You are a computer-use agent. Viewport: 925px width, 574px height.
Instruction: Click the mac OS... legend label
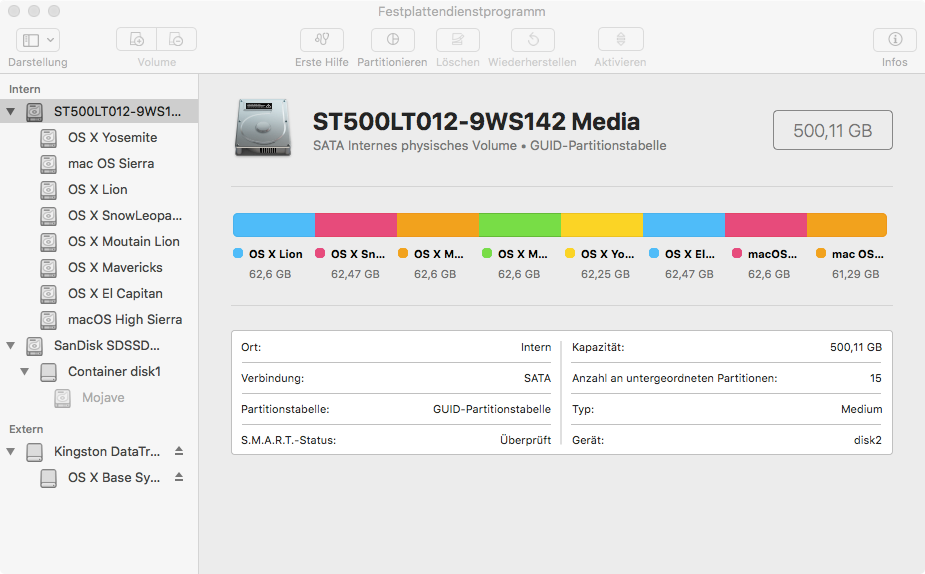click(x=858, y=254)
